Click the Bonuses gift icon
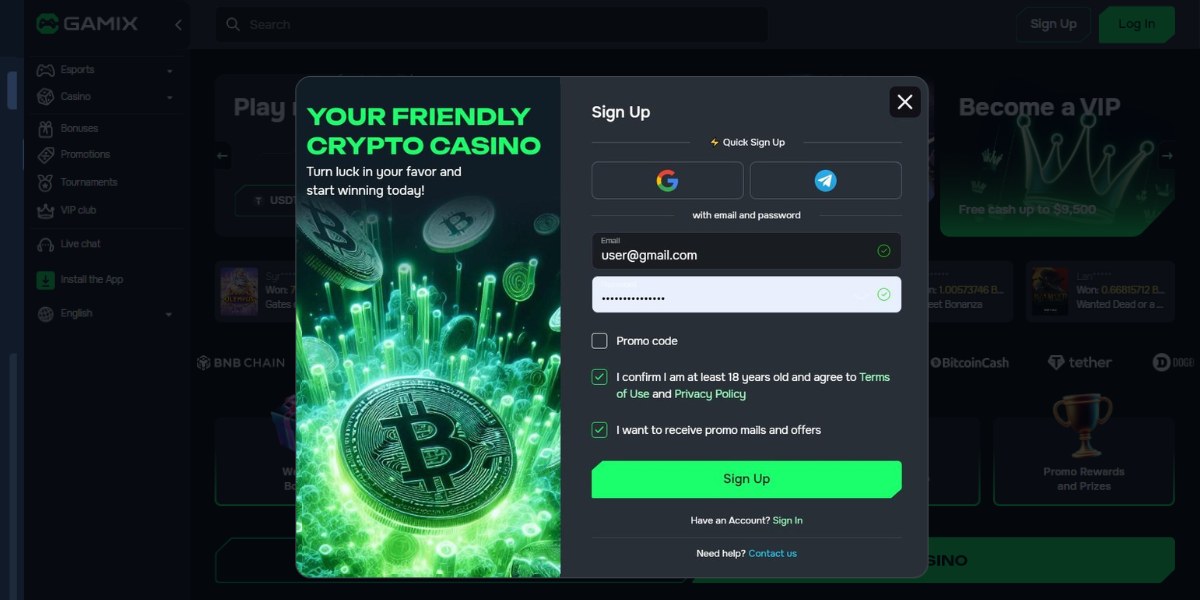 point(45,128)
